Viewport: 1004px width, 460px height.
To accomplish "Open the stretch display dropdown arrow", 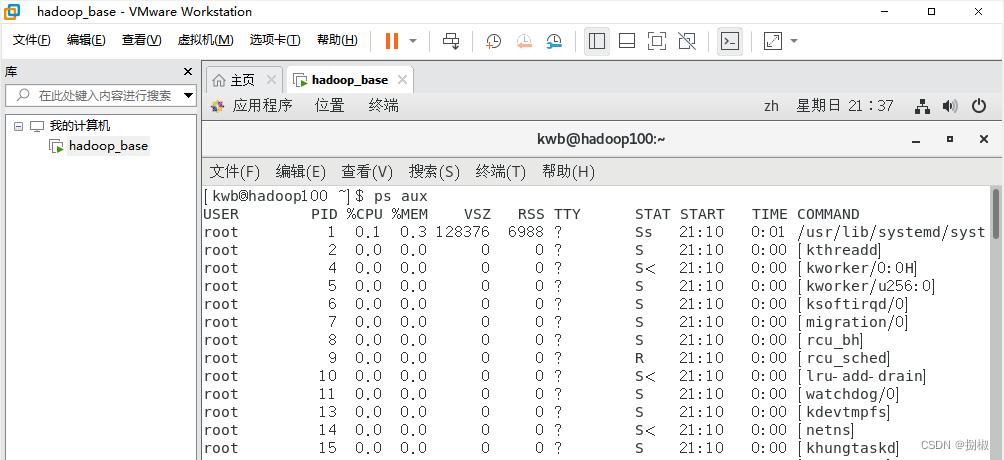I will (794, 41).
